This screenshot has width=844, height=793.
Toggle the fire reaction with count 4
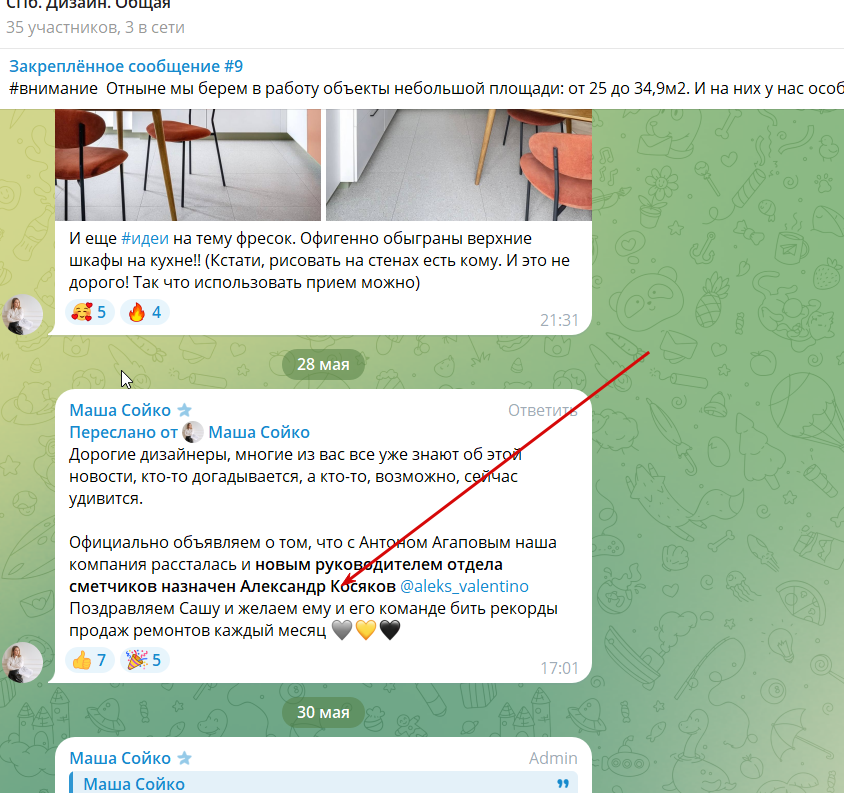(145, 312)
